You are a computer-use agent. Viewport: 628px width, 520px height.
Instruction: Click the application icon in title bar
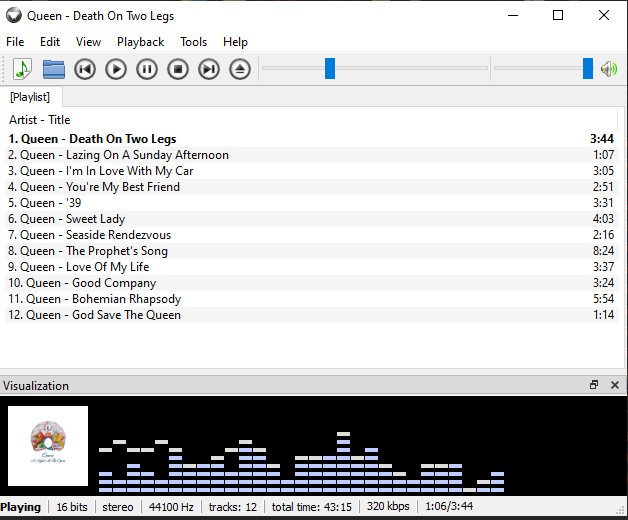pos(14,15)
